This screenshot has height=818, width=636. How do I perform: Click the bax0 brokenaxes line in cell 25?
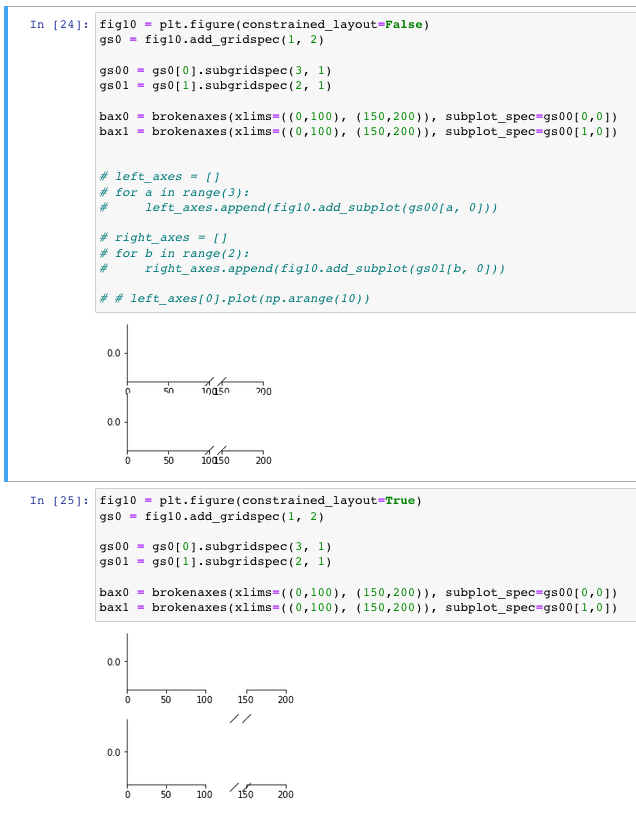358,593
